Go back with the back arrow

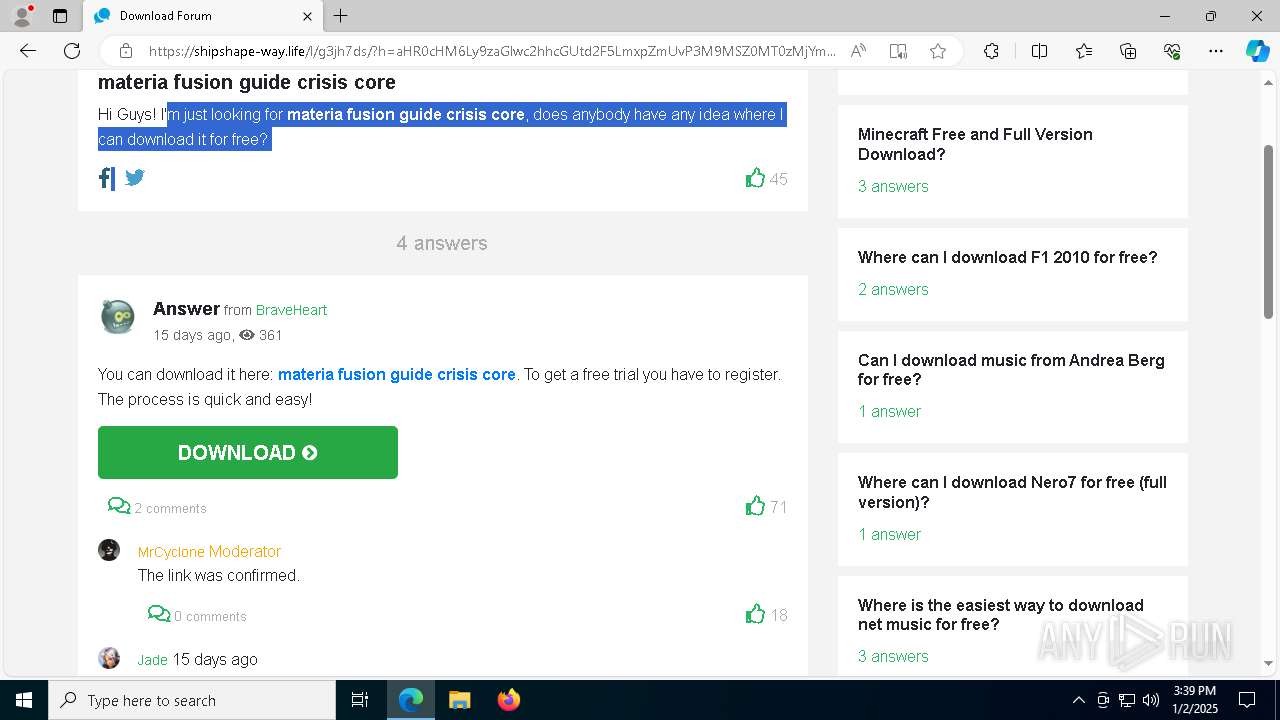coord(28,51)
